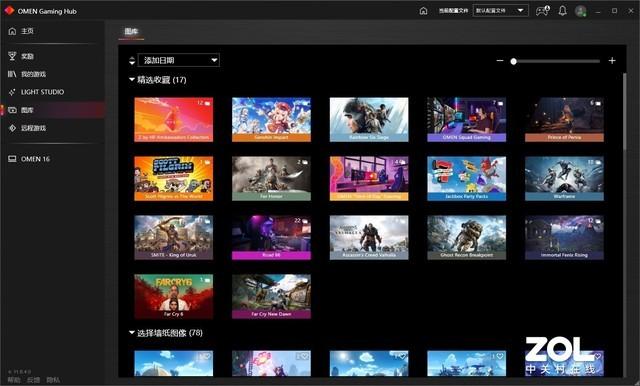Screen dimensions: 640x386
Task: Select the 图库 tab at top
Action: tap(131, 31)
